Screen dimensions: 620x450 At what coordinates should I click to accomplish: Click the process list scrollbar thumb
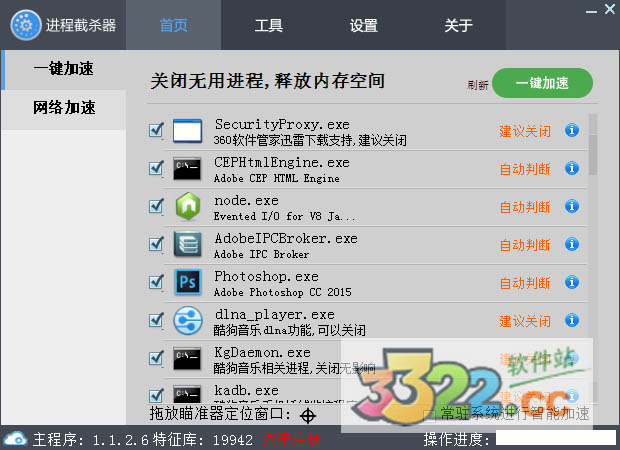(593, 154)
